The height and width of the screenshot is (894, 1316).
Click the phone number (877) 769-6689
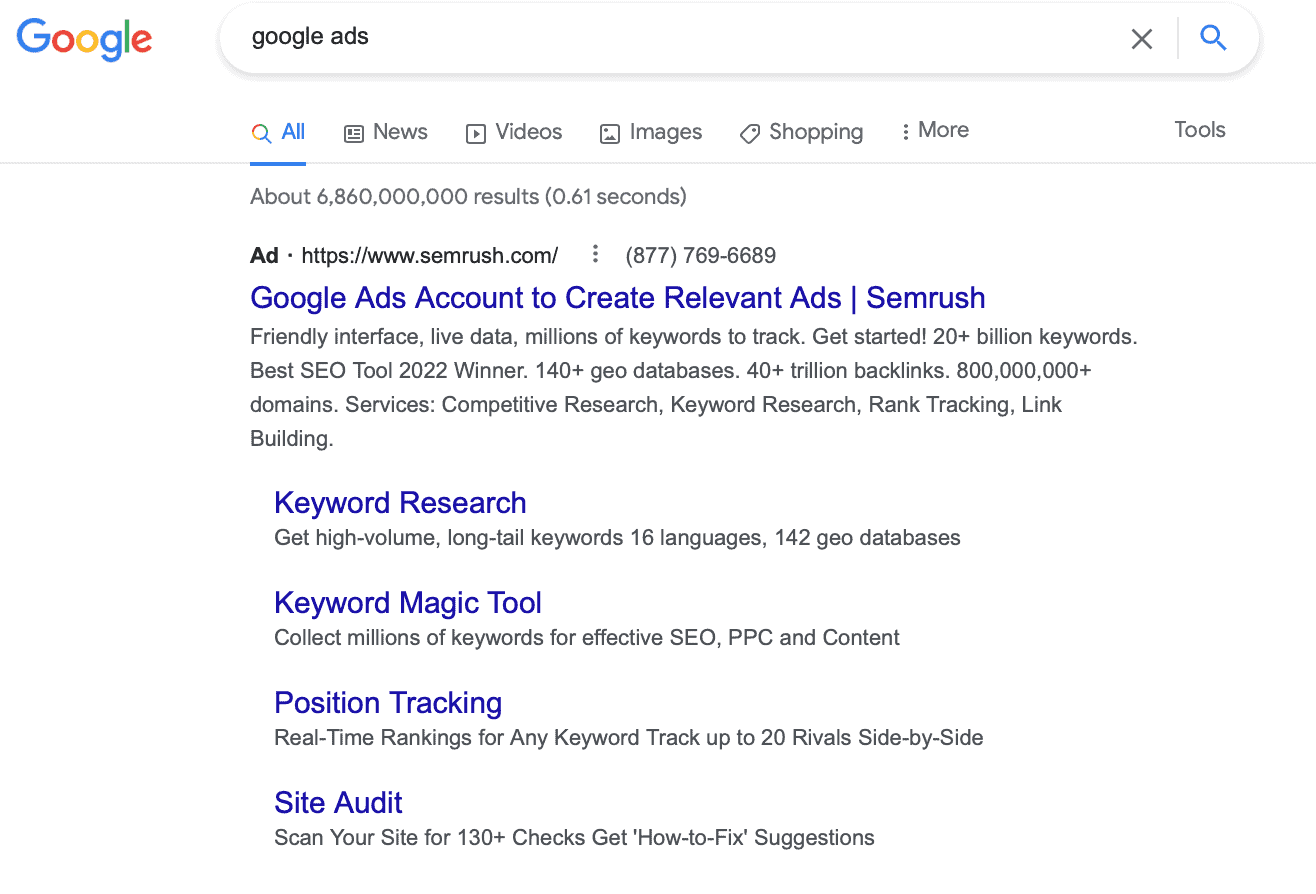[x=701, y=255]
